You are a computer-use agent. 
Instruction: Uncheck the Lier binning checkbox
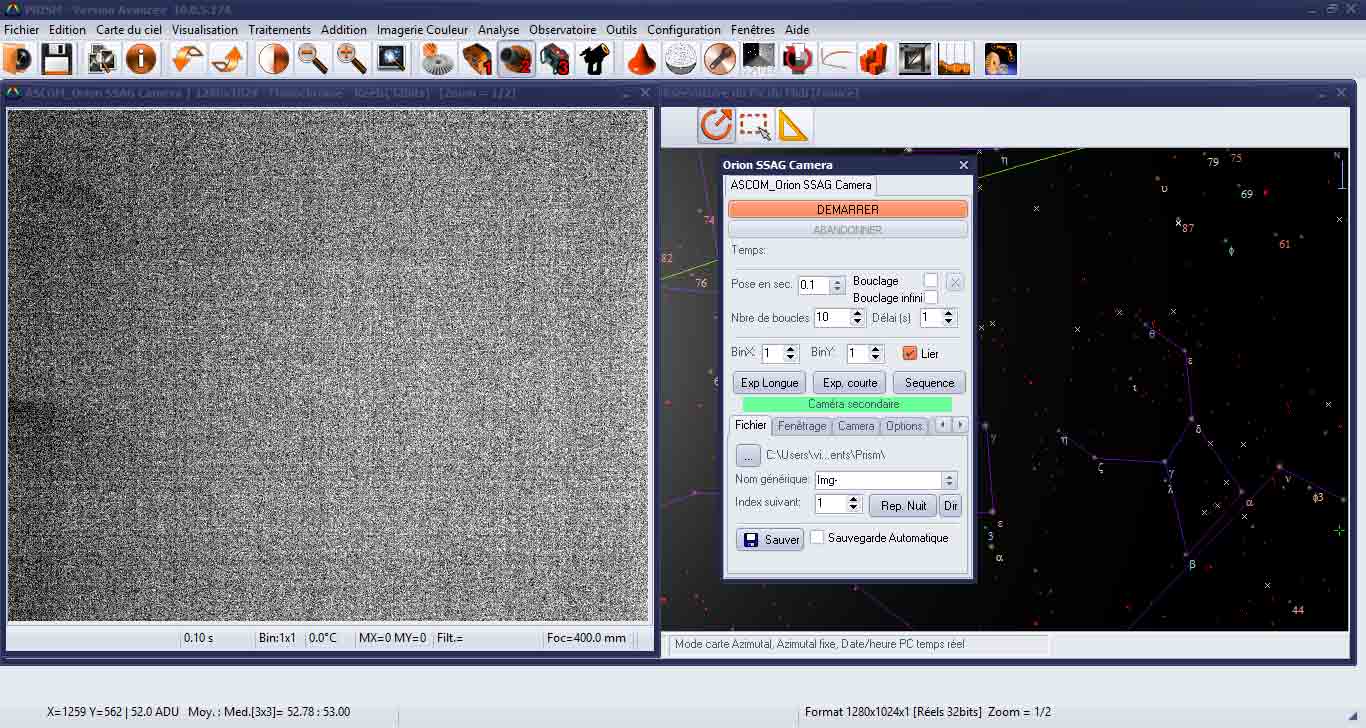coord(909,353)
